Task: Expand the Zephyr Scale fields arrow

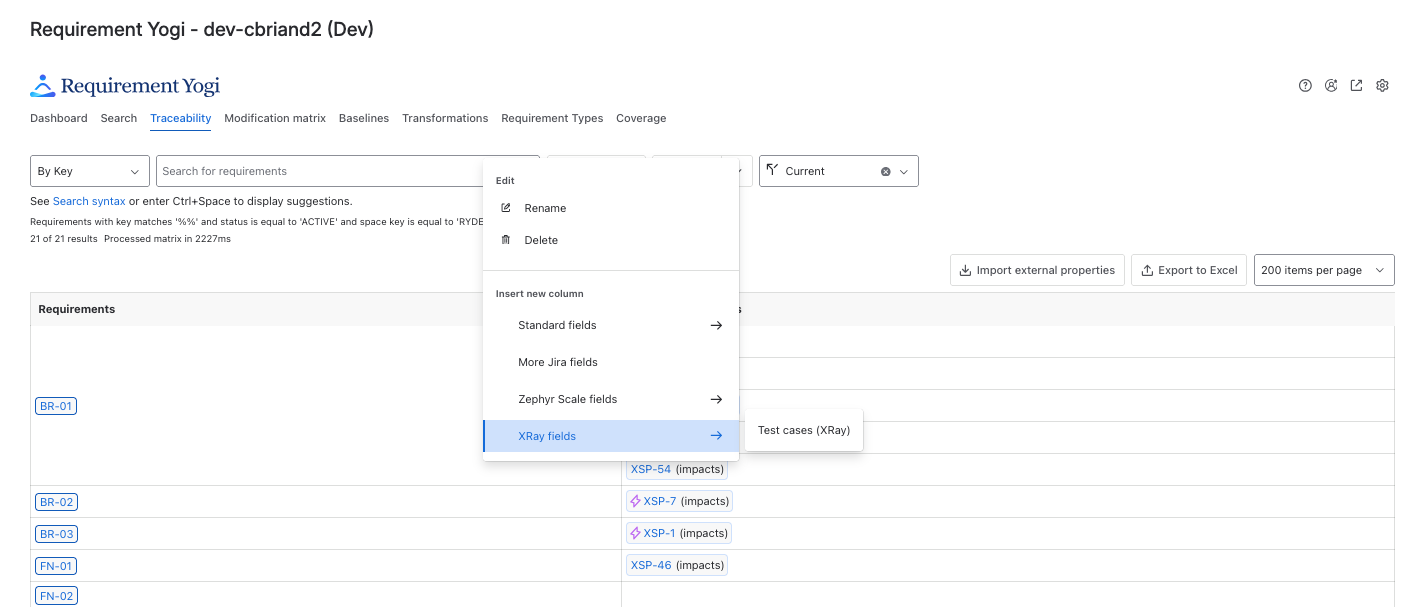Action: 716,399
